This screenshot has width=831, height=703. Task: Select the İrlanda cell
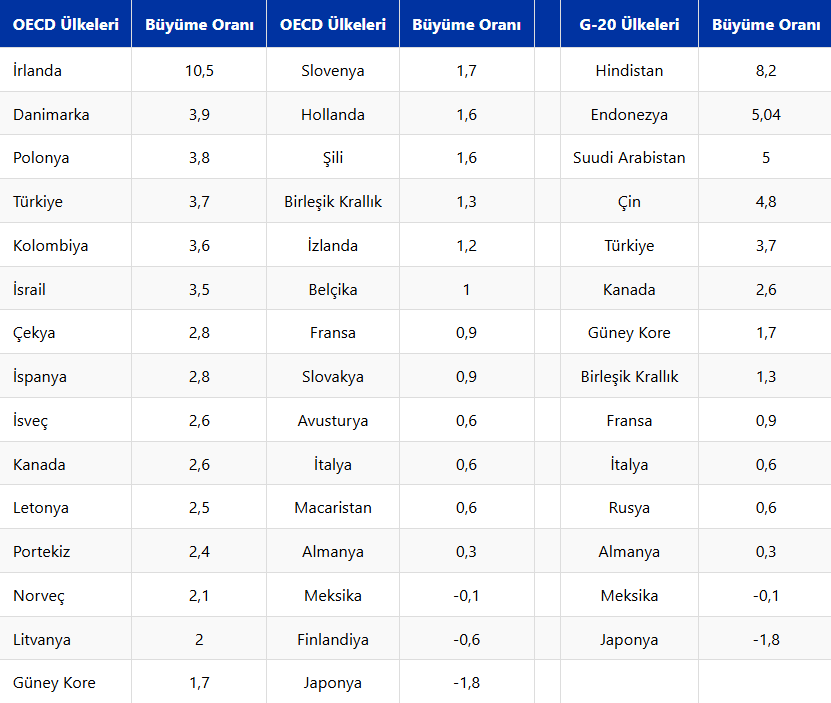pos(38,71)
